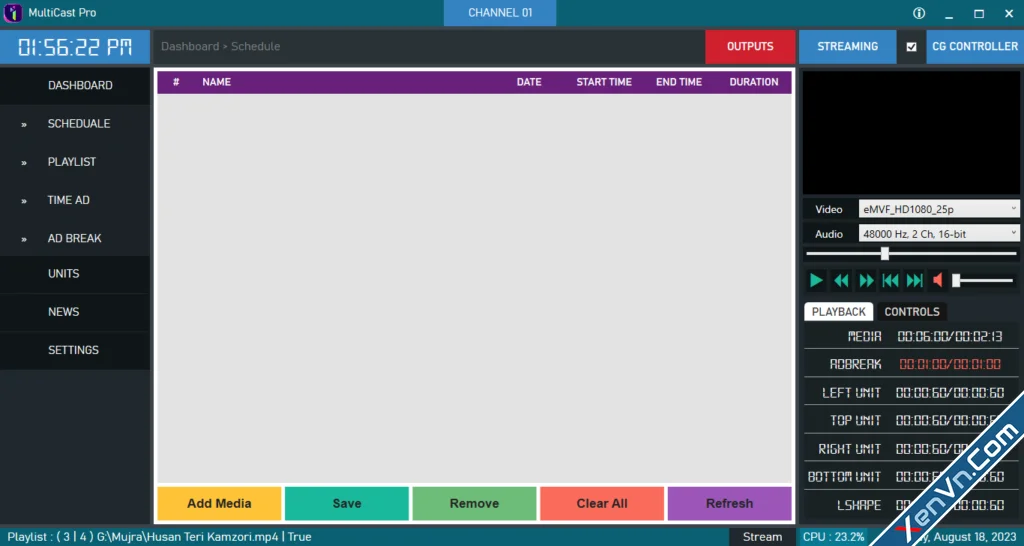Expand the SCHEDUALE chevron in the sidebar
1024x546 pixels.
[24, 124]
